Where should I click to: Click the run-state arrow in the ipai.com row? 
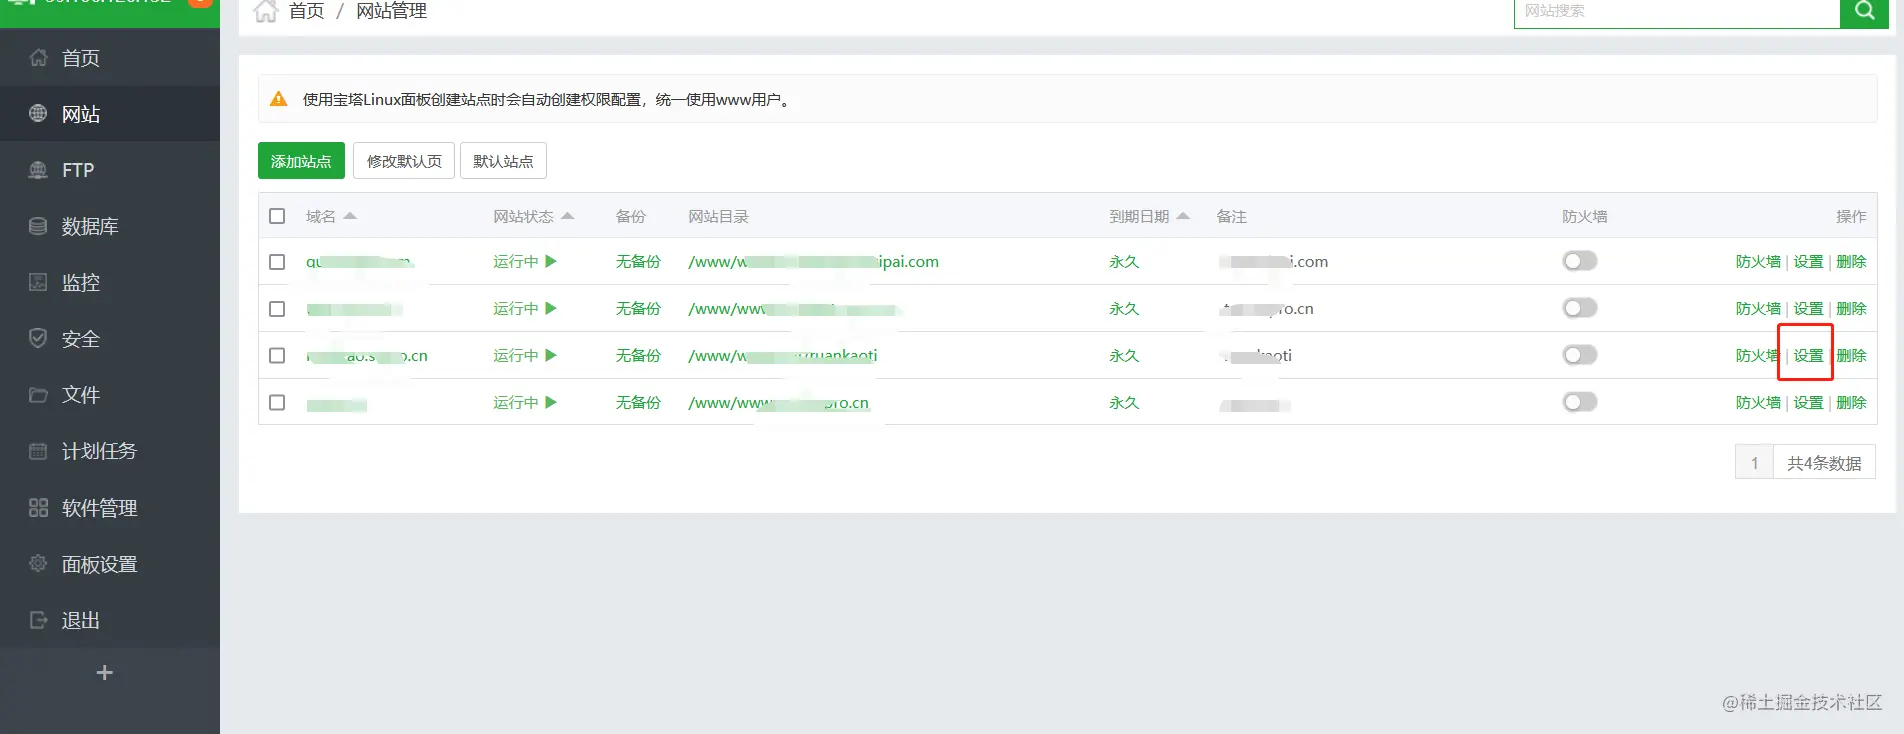click(551, 261)
